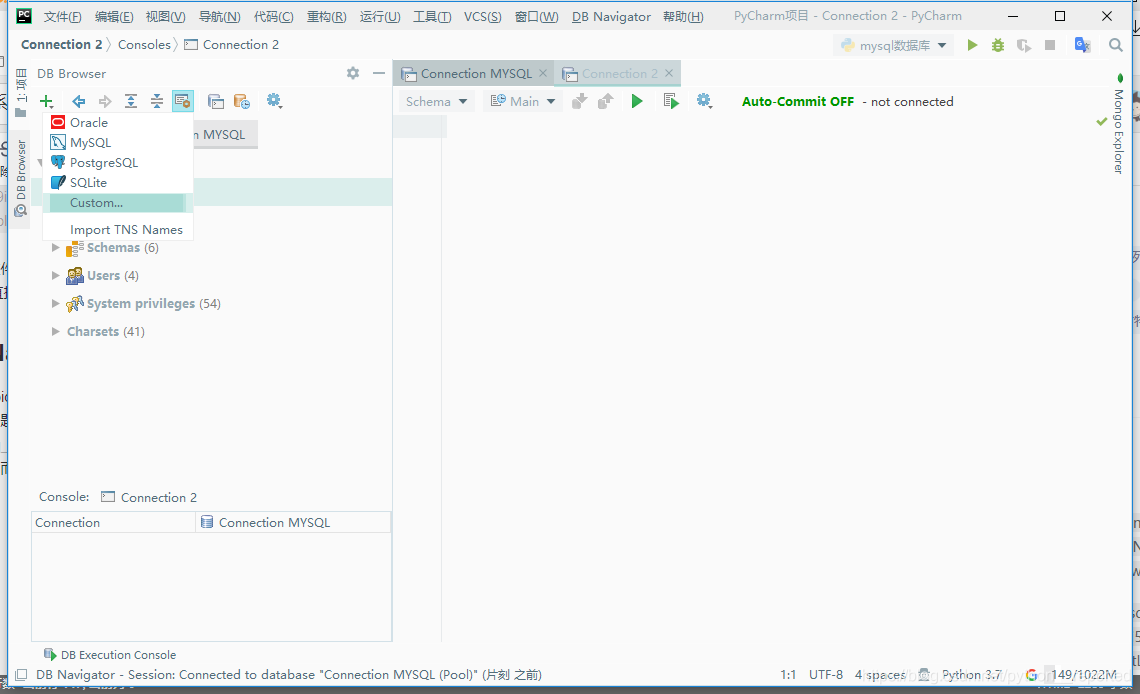Open VCS(S) menu
Screen dimensions: 1140x694
[483, 16]
